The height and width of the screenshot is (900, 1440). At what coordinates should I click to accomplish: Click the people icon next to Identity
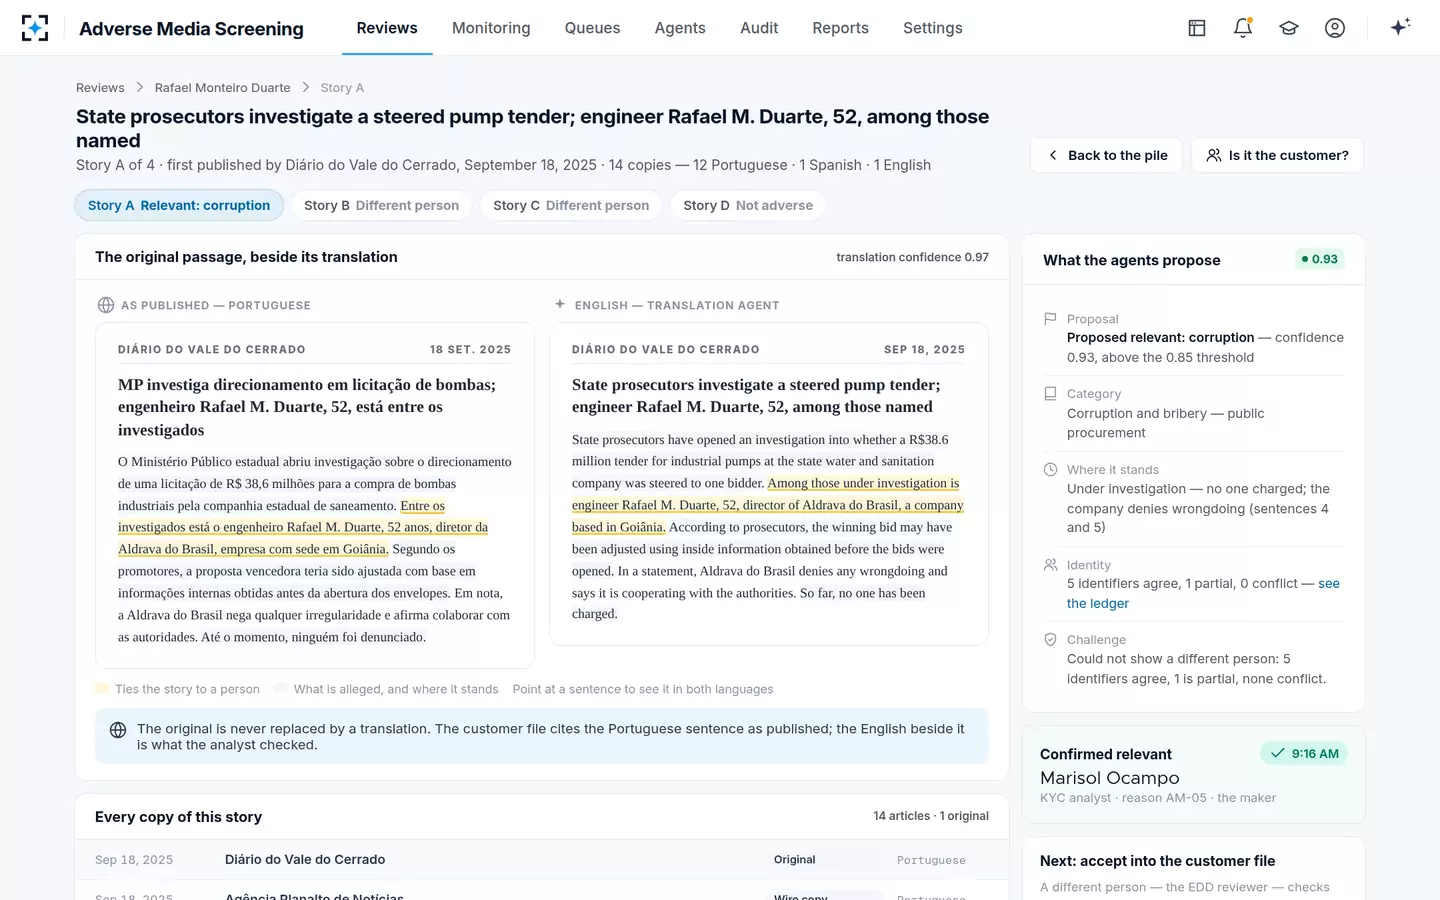tap(1050, 565)
